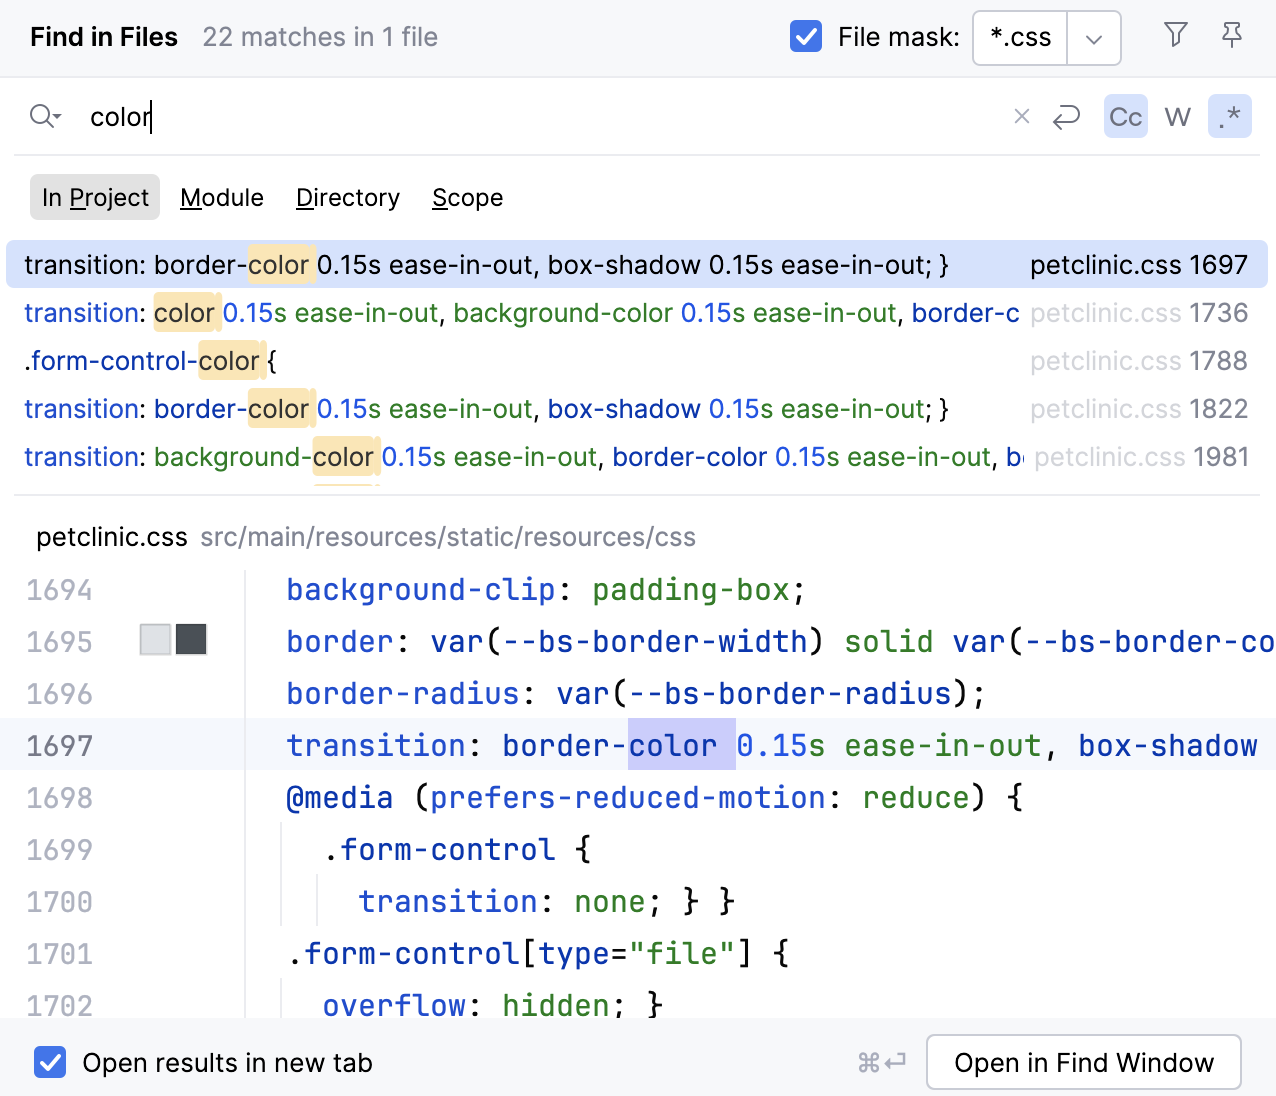Open the *.css file mask dropdown
The width and height of the screenshot is (1276, 1096).
click(1094, 37)
